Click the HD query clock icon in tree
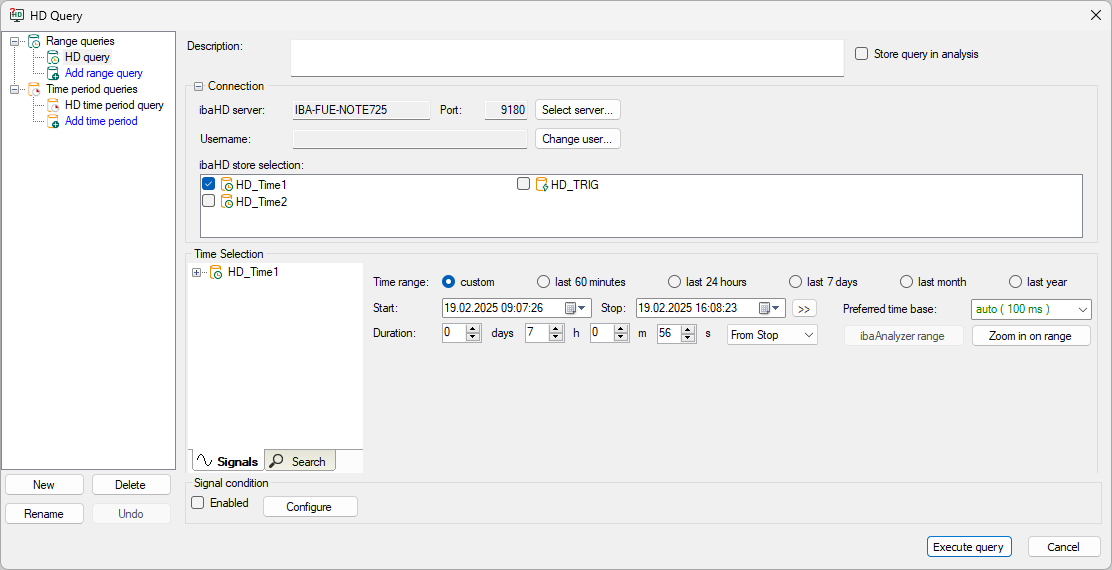The image size is (1112, 570). (x=54, y=58)
